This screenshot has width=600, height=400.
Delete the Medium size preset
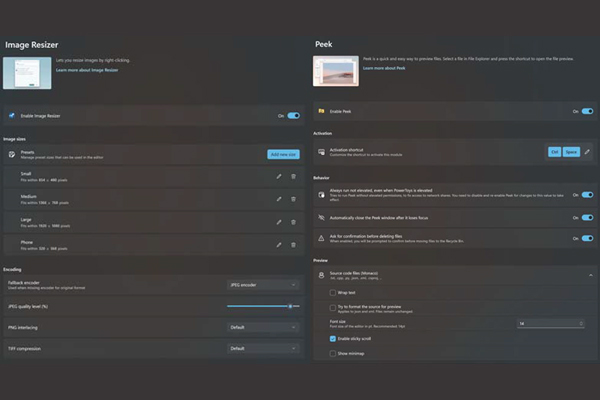click(x=293, y=199)
